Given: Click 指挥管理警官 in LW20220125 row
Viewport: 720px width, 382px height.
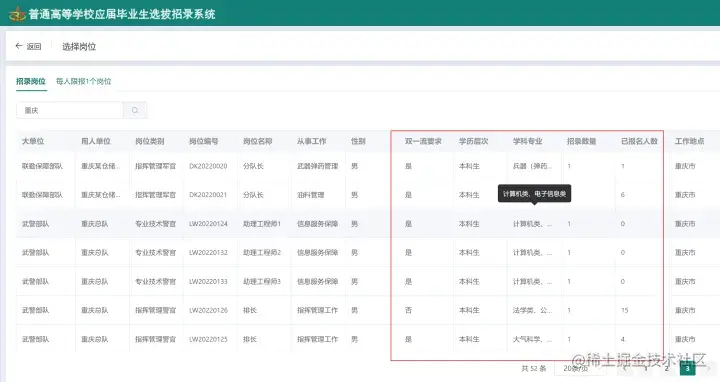Looking at the screenshot, I should (155, 339).
